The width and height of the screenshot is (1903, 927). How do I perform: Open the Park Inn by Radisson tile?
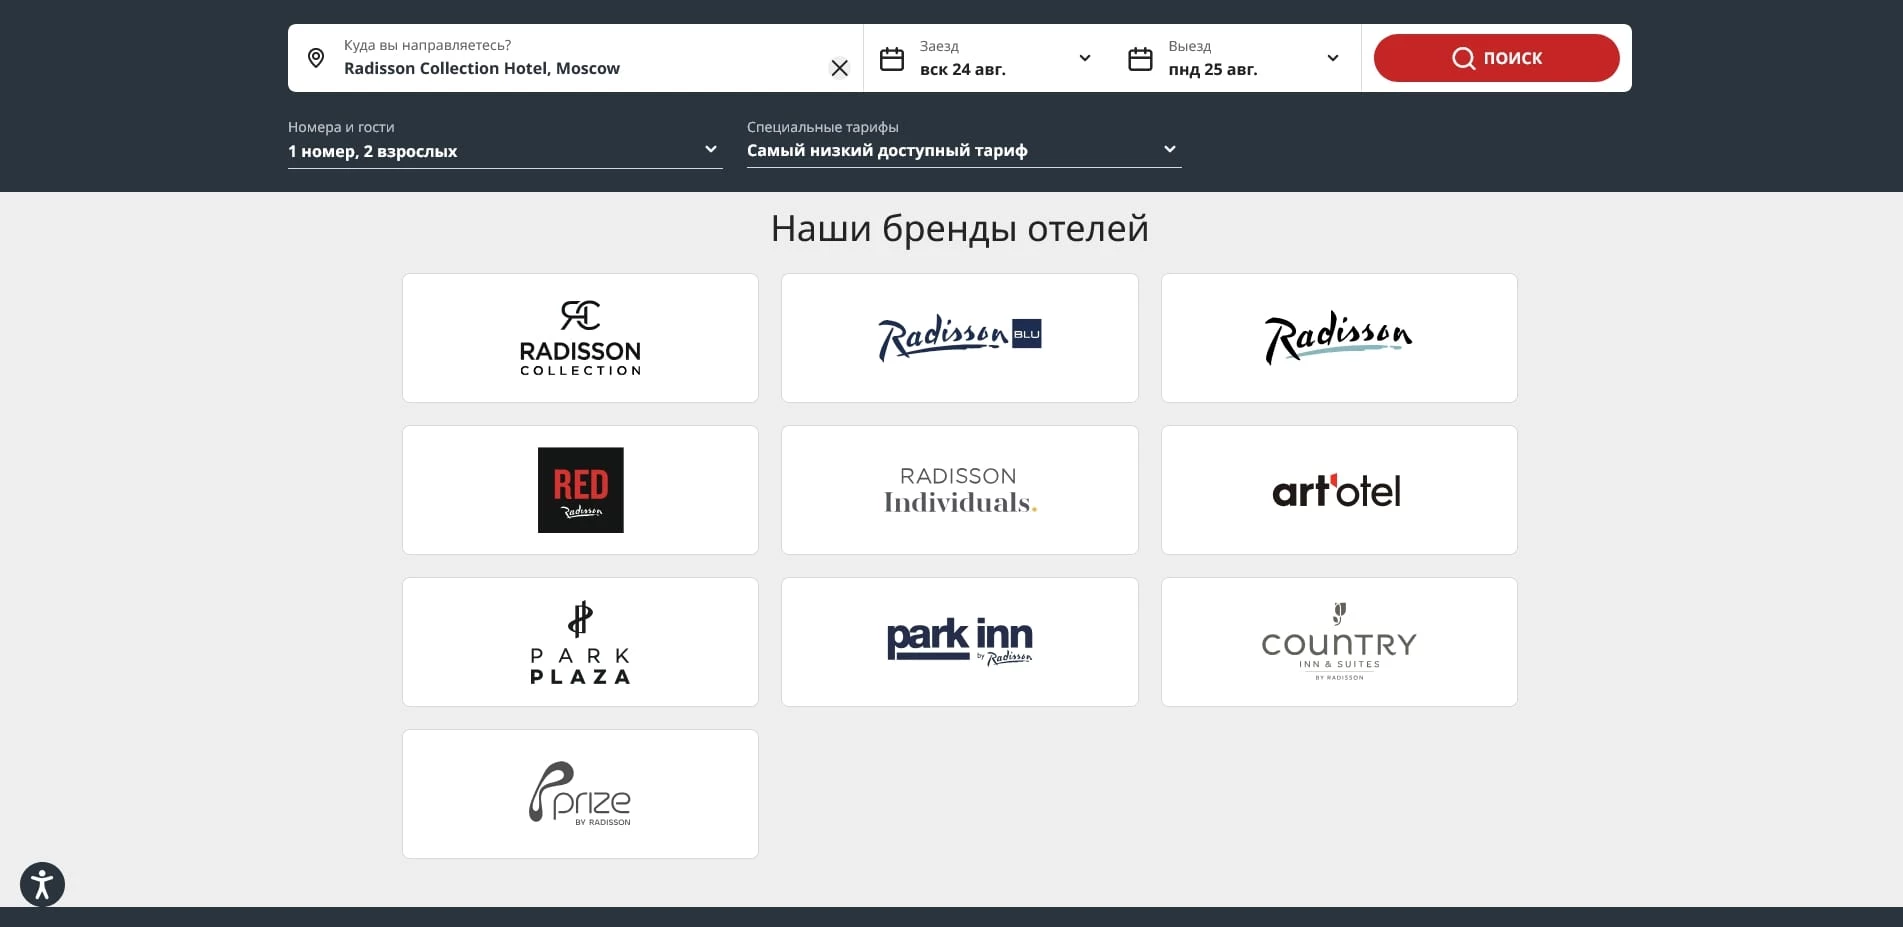tap(959, 641)
